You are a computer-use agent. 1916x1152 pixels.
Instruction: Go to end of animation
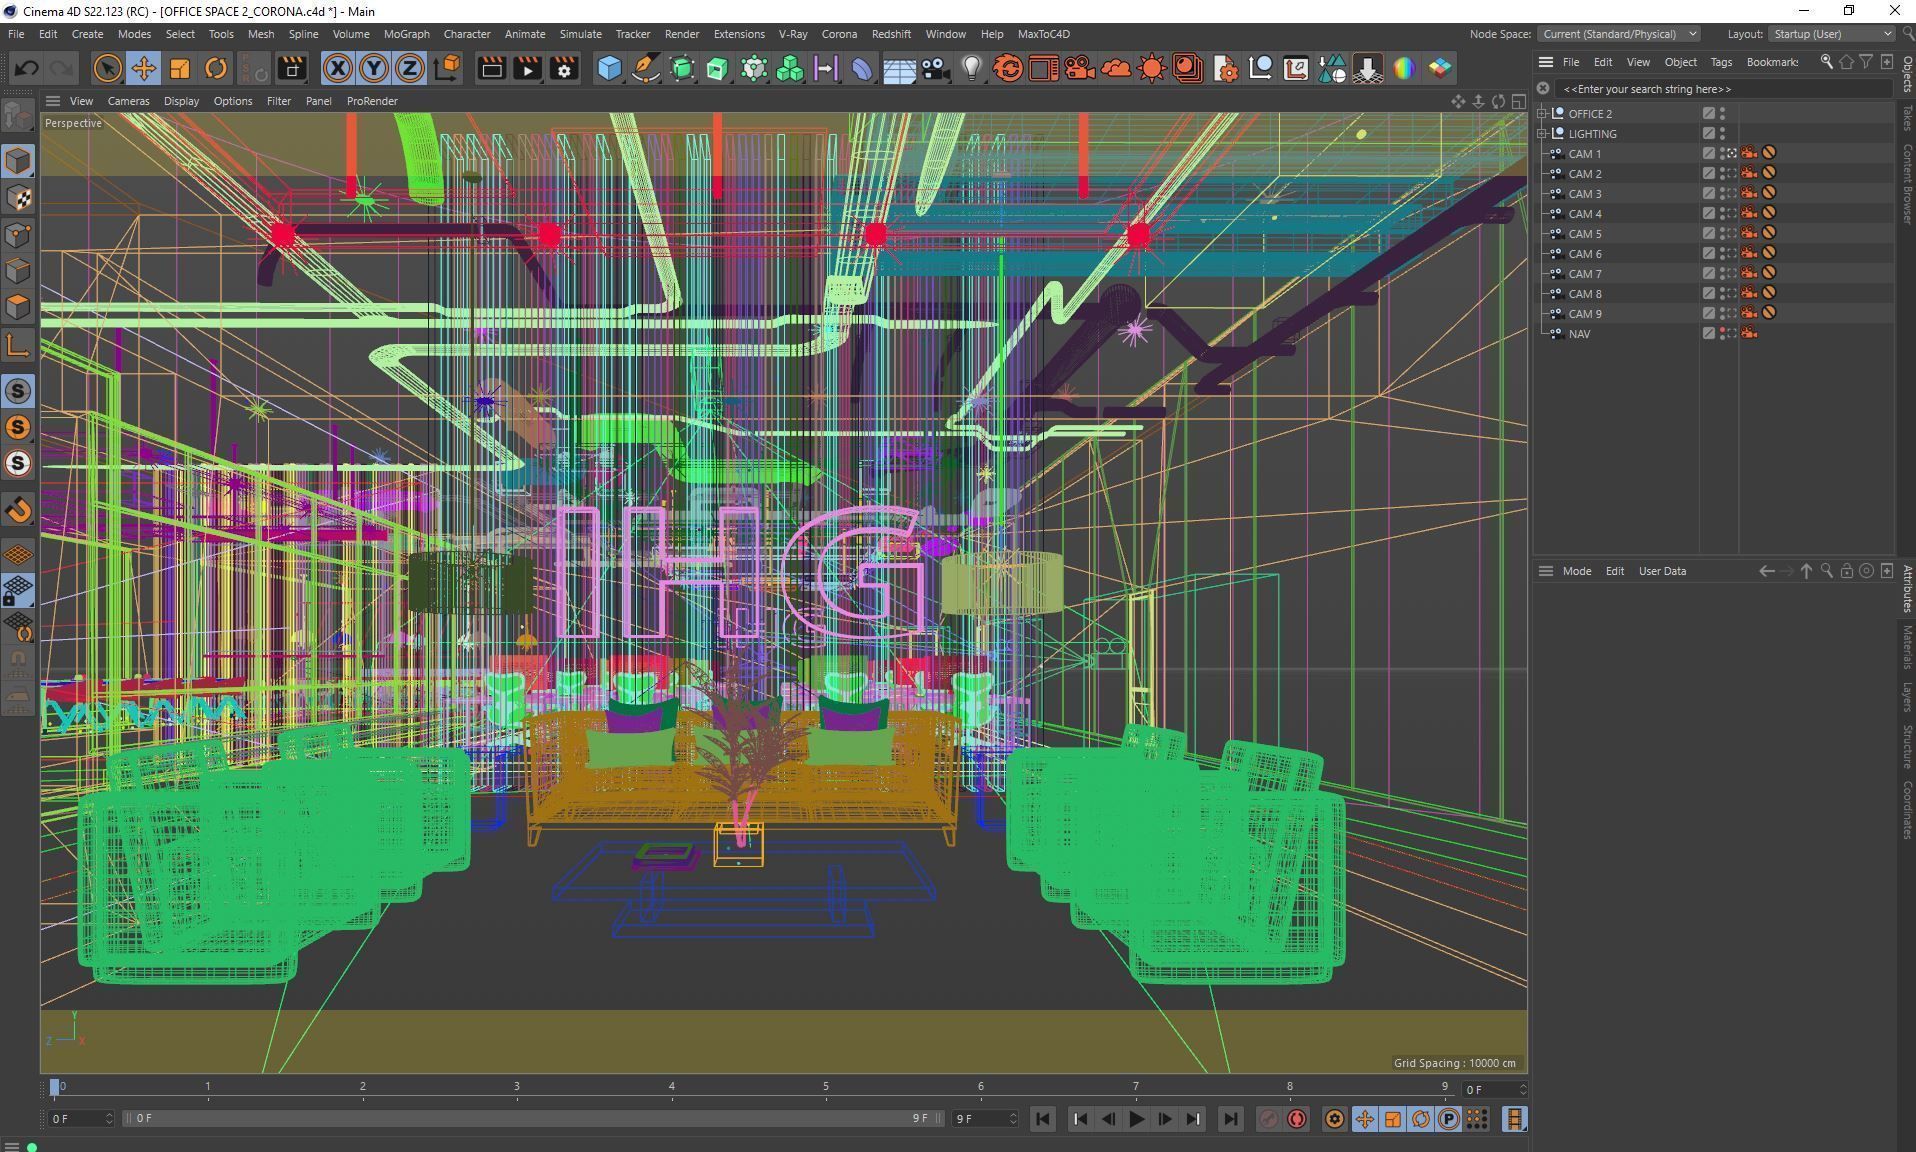coord(1231,1119)
